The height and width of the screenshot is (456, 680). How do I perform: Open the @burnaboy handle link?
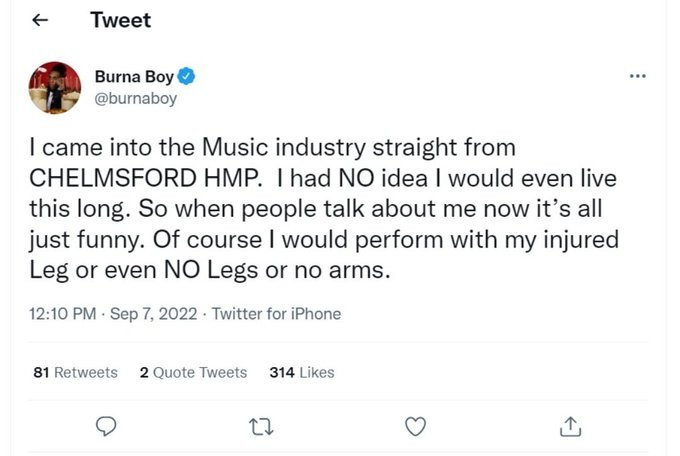click(134, 97)
